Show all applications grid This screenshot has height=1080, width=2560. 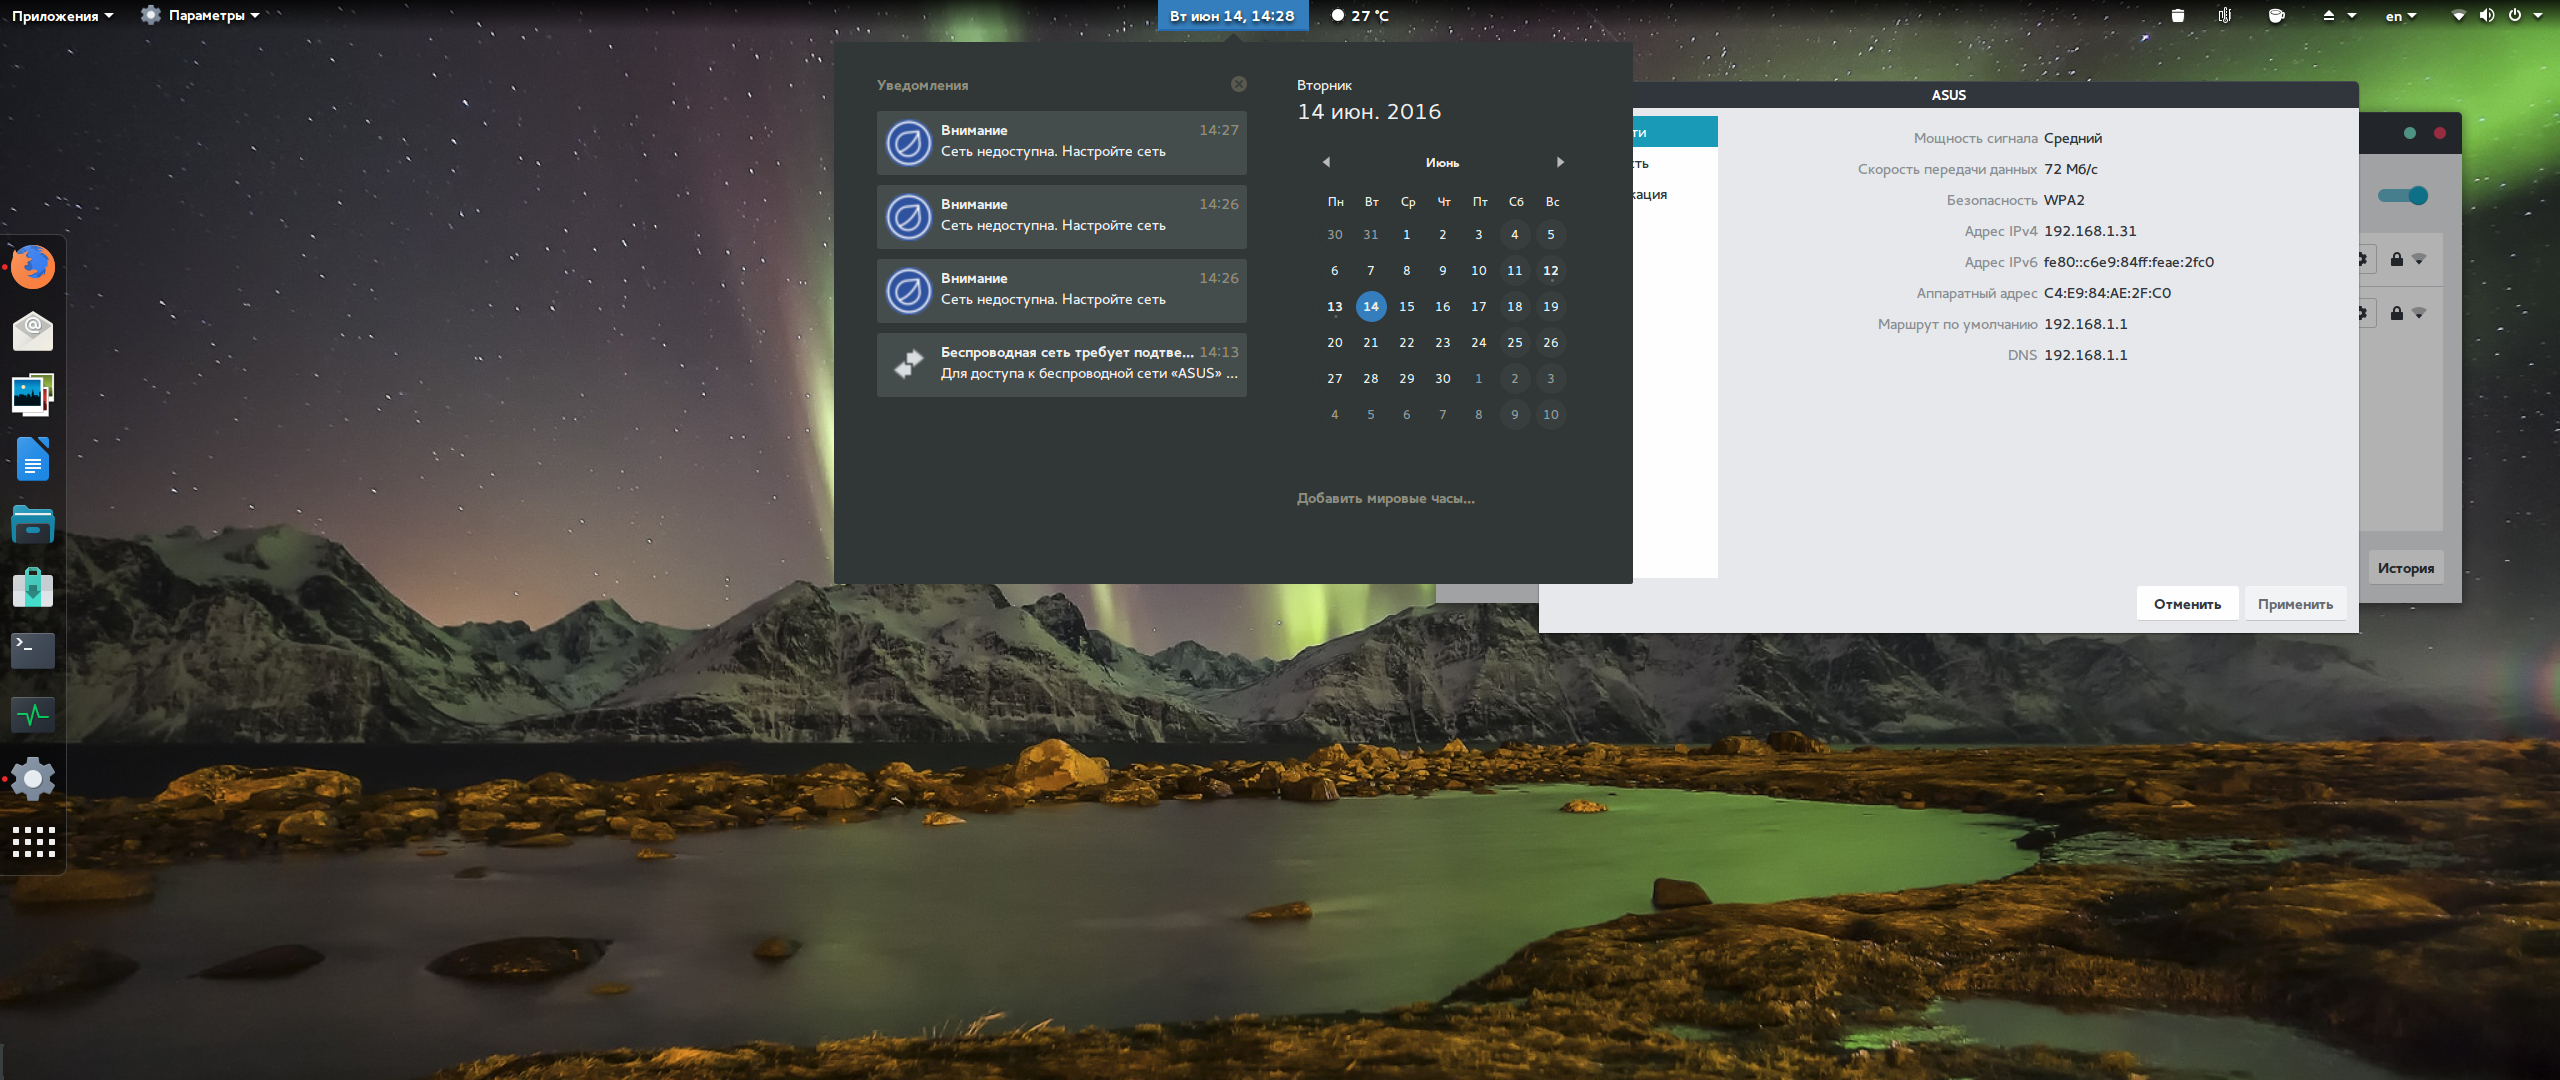[x=33, y=842]
